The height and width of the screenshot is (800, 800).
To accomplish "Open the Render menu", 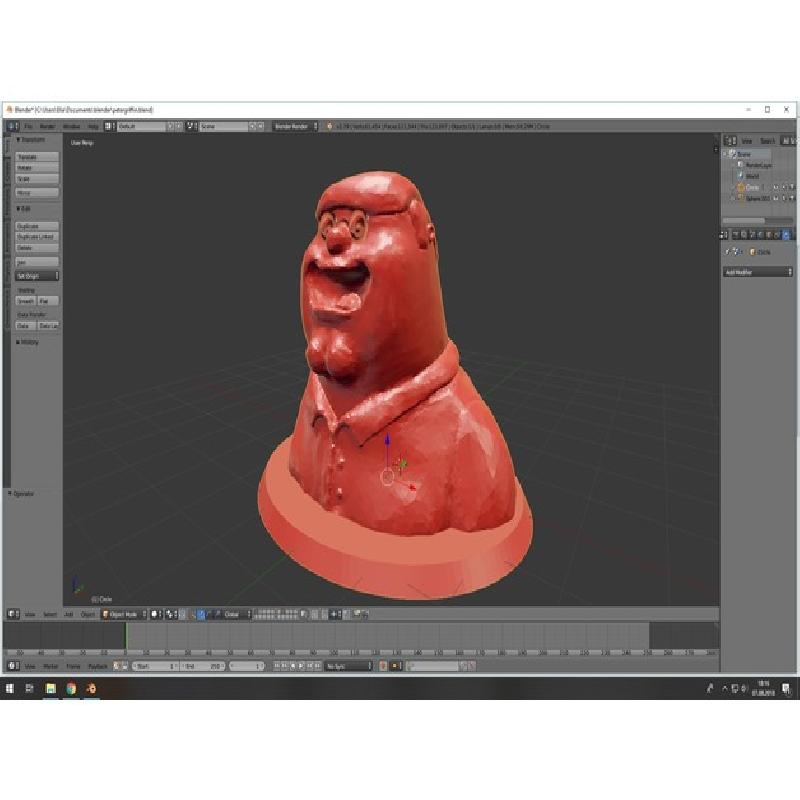I will tap(47, 126).
